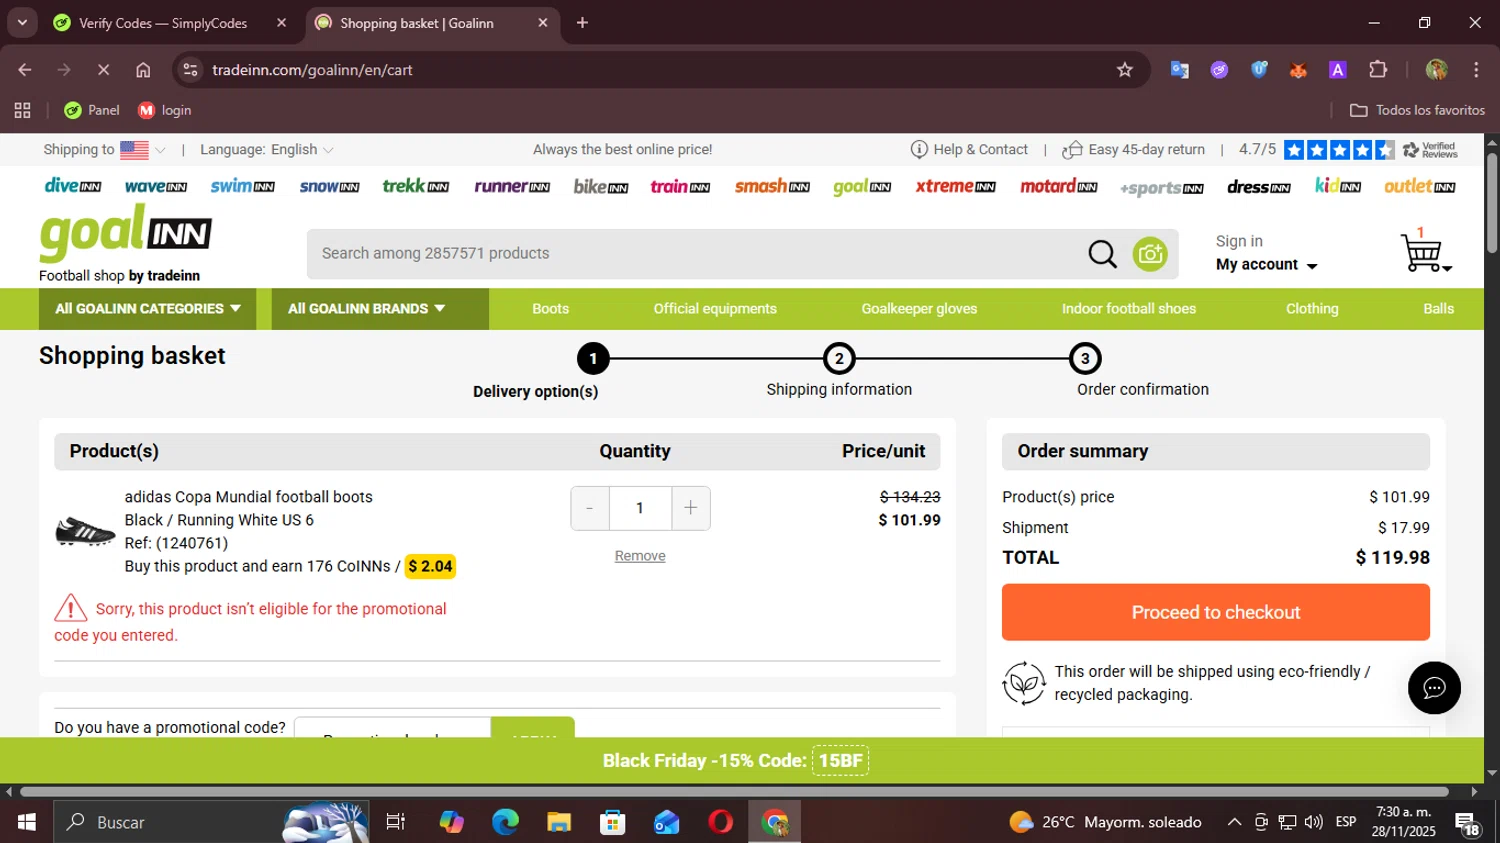Open the search magnifier icon
Image resolution: width=1500 pixels, height=843 pixels.
[1102, 254]
